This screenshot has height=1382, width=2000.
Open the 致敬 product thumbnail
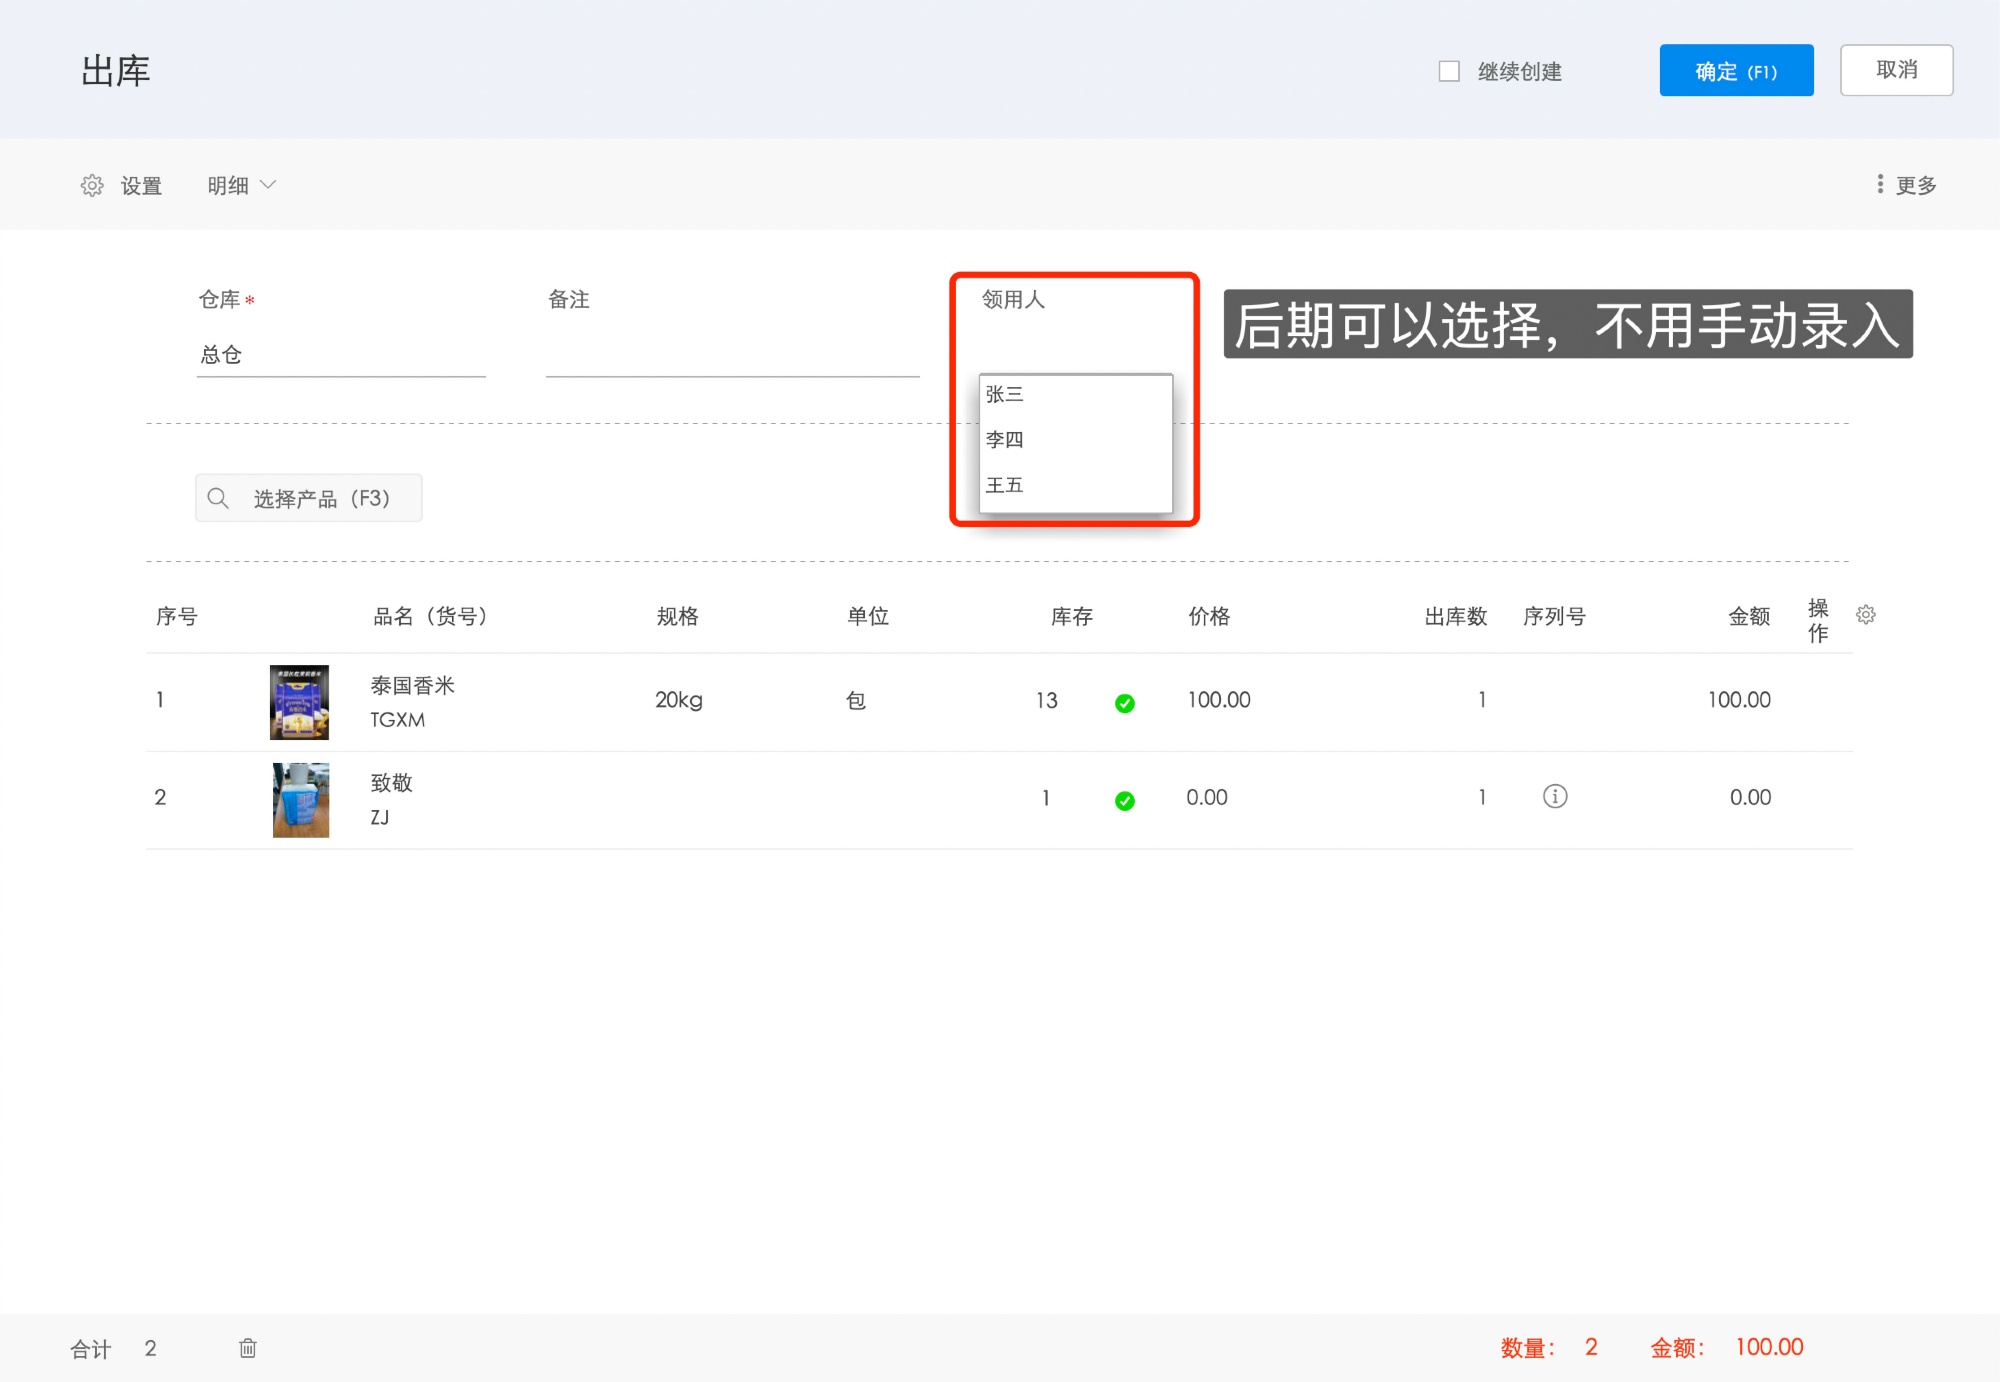click(x=301, y=800)
